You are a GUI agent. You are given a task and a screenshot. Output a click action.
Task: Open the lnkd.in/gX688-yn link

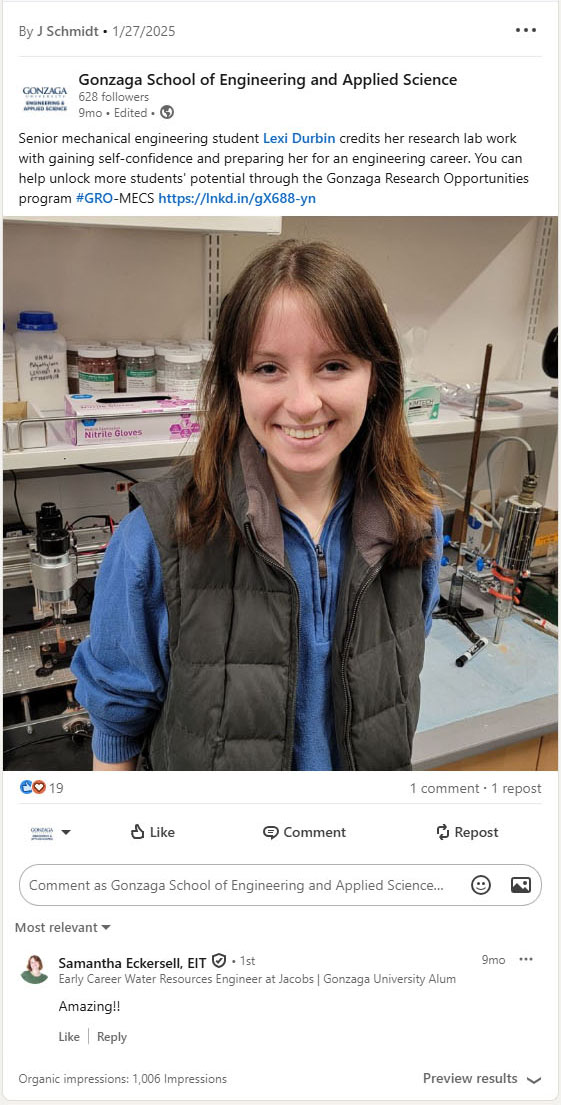pyautogui.click(x=237, y=199)
